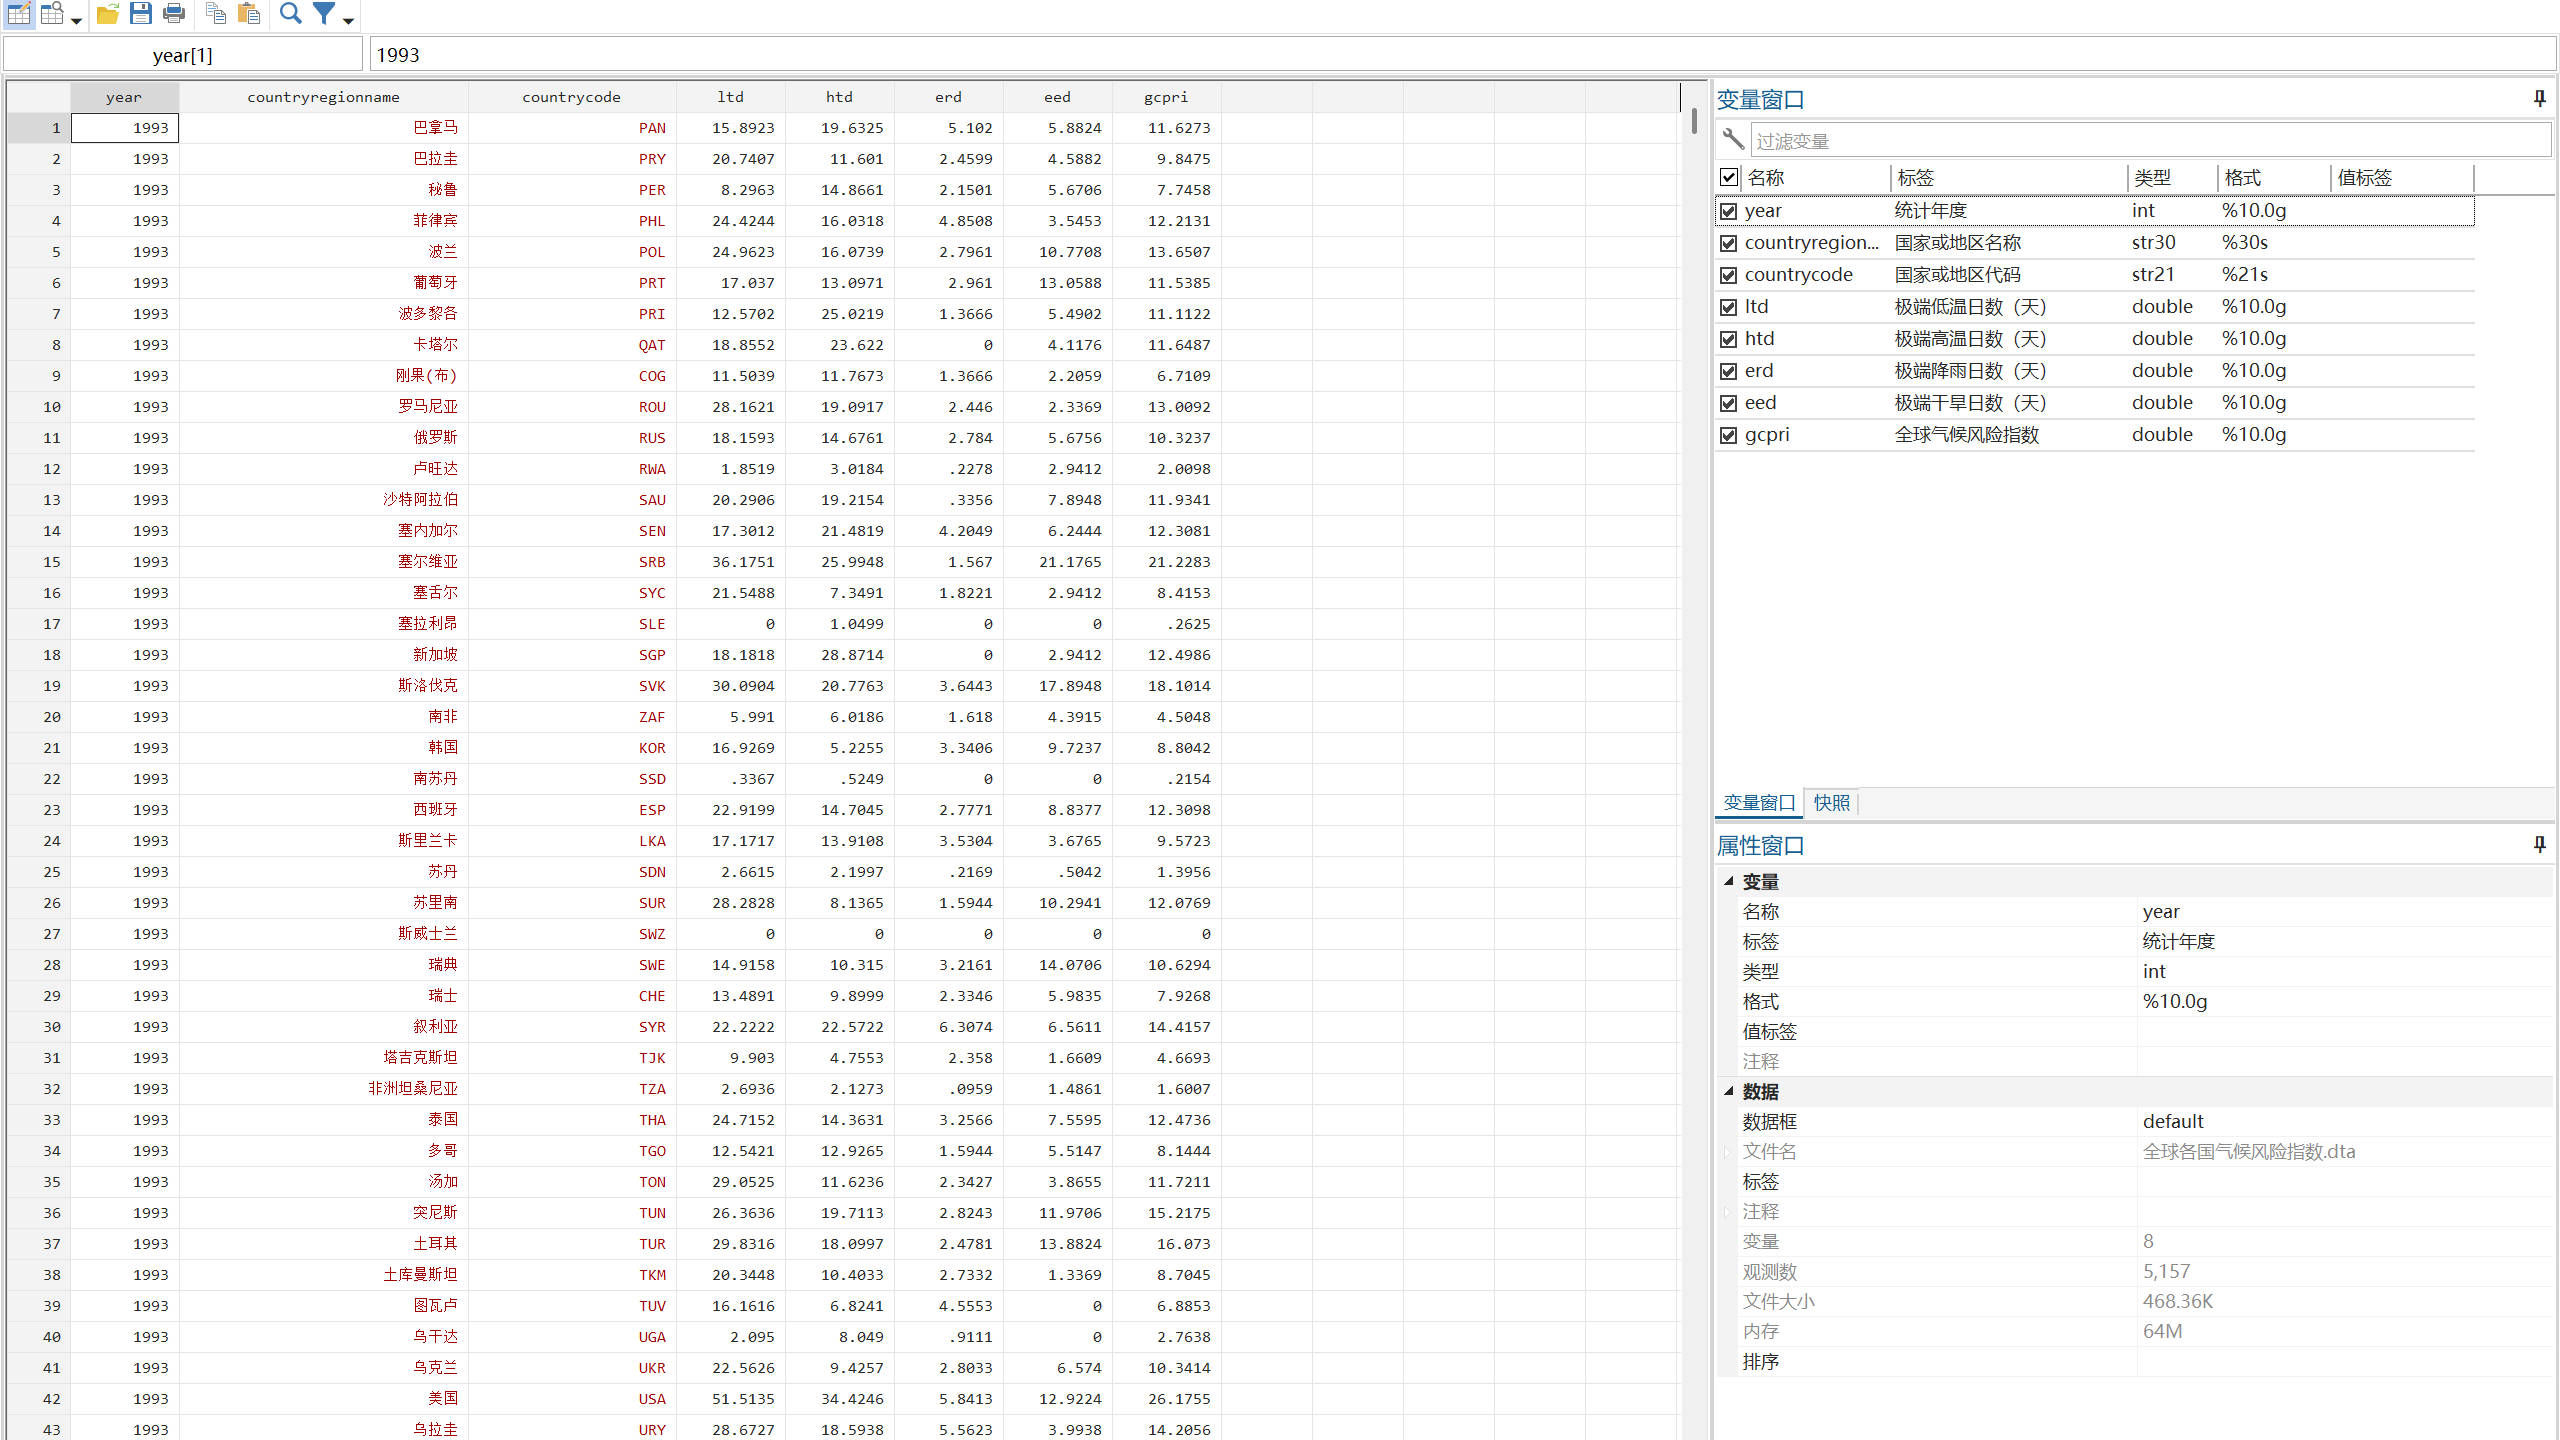Toggle the select-all checkbox beside 名称
This screenshot has height=1440, width=2560.
[x=1728, y=178]
